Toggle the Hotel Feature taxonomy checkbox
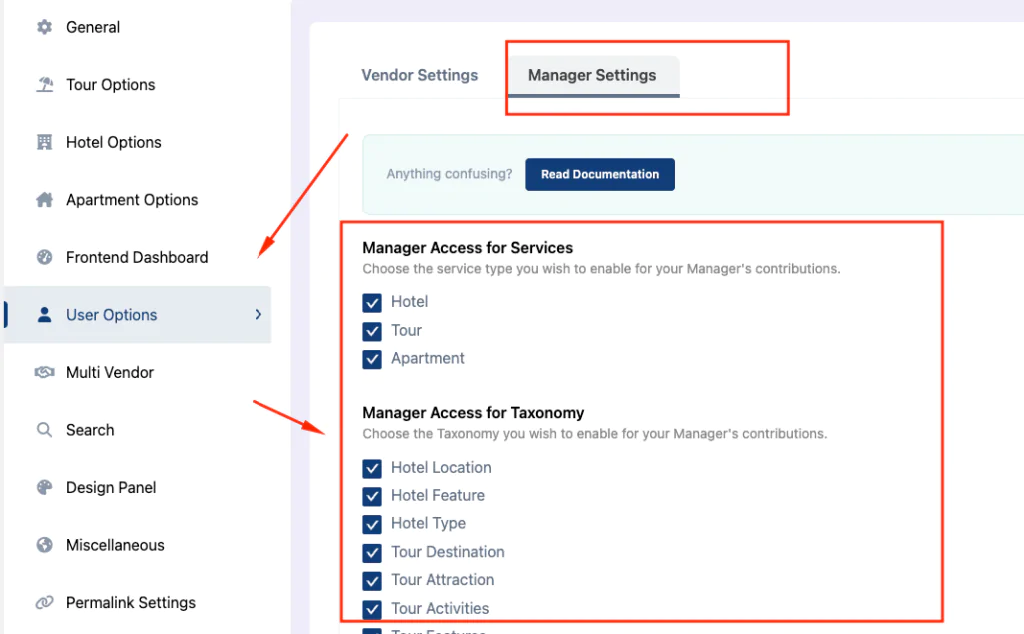 pos(372,496)
